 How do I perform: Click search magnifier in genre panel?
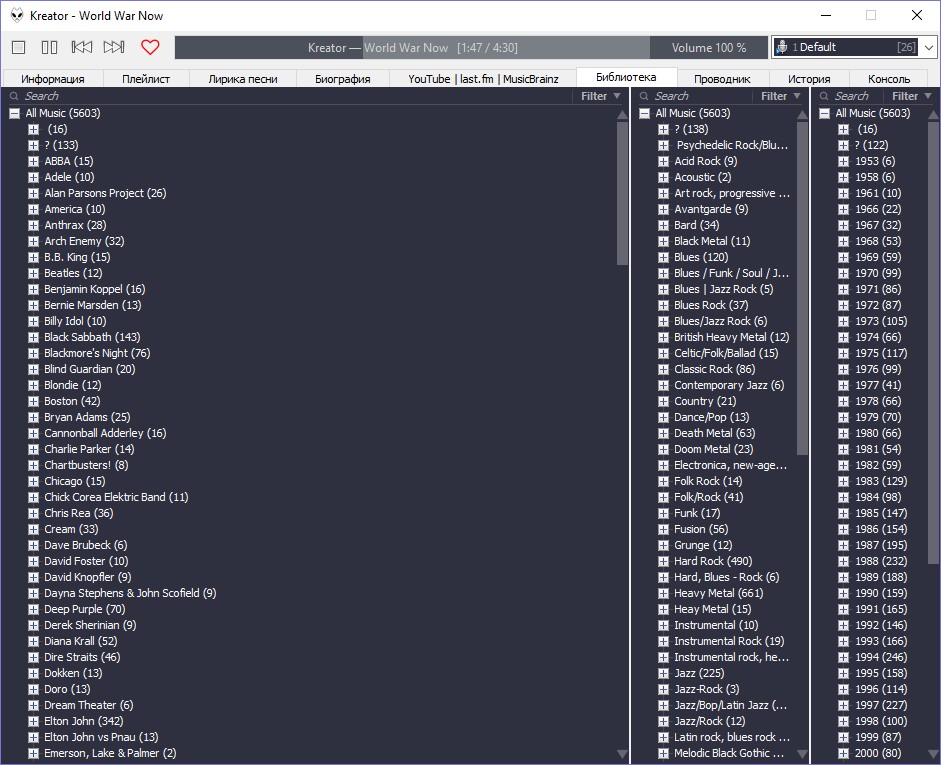pos(644,96)
